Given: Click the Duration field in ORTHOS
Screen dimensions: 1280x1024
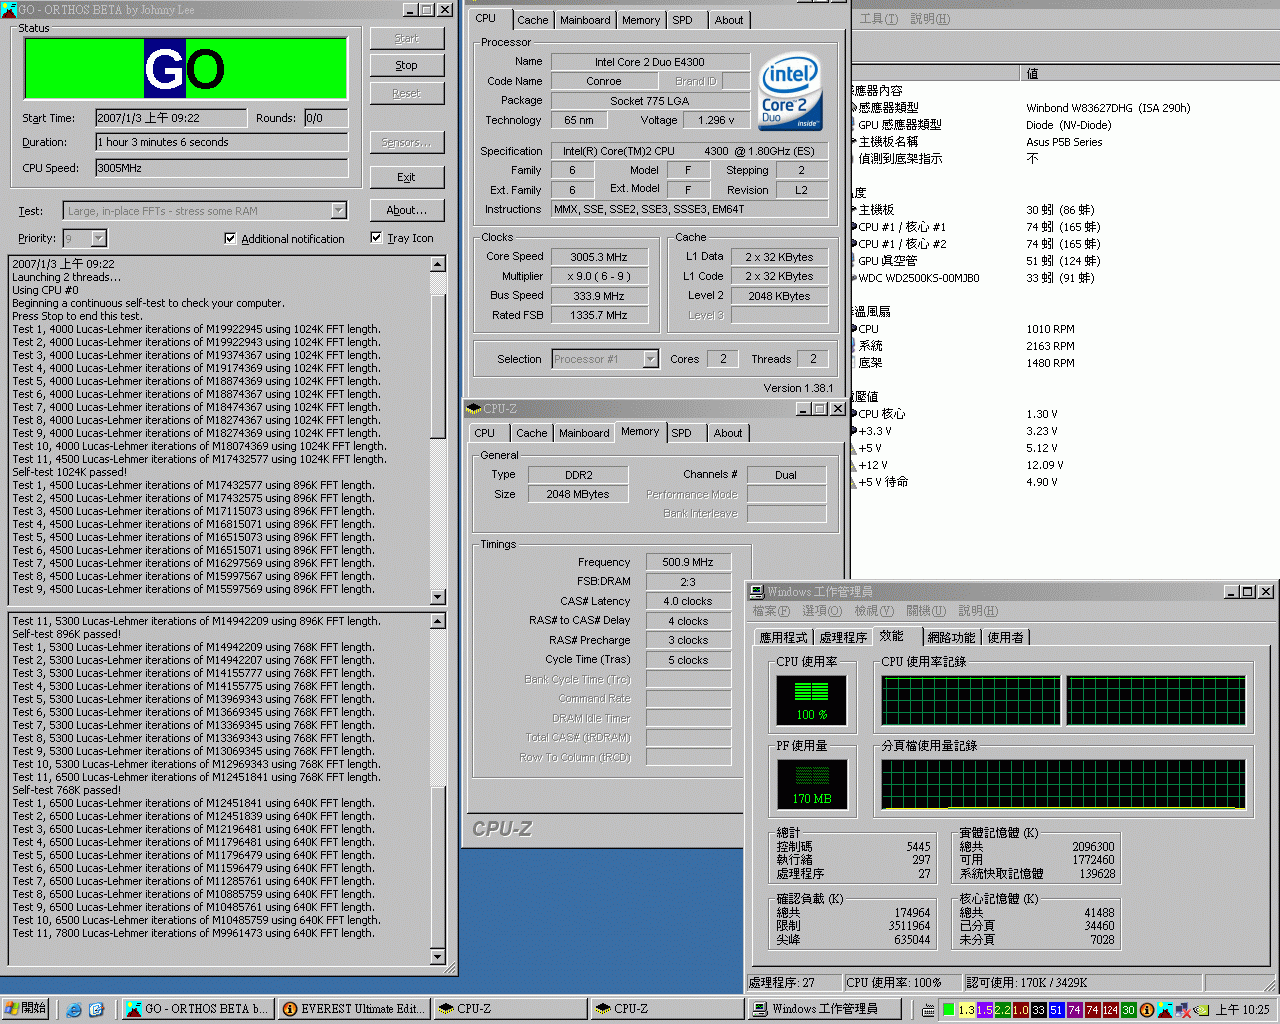Looking at the screenshot, I should [222, 143].
